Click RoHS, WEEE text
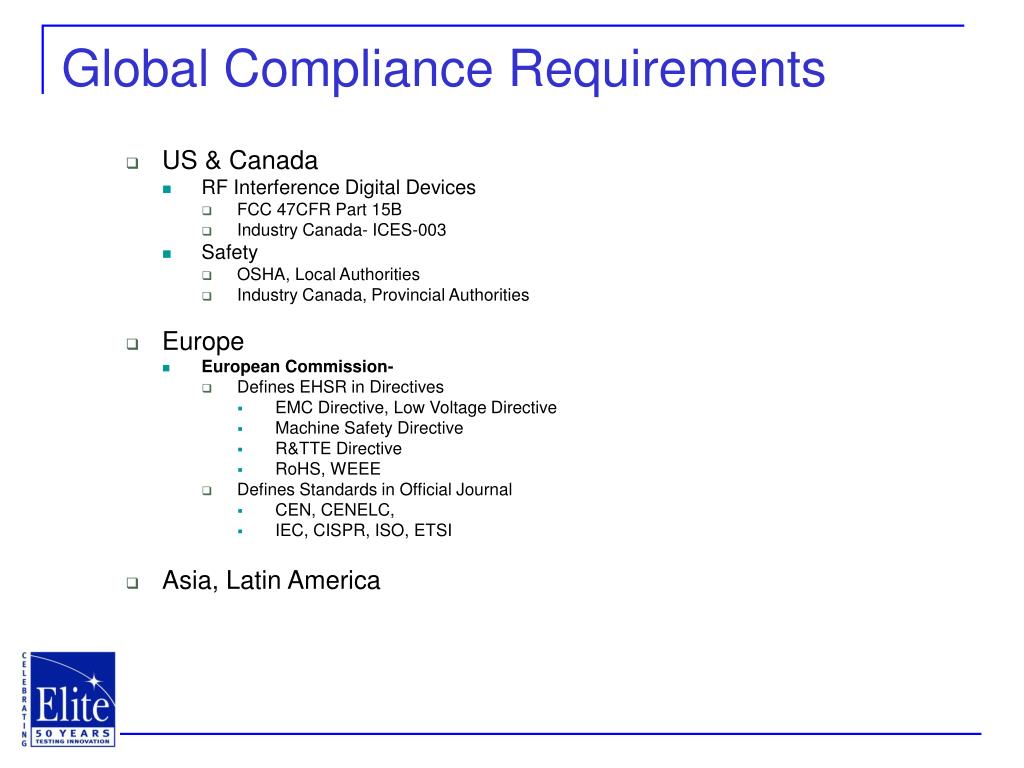1024x768 pixels. coord(328,469)
